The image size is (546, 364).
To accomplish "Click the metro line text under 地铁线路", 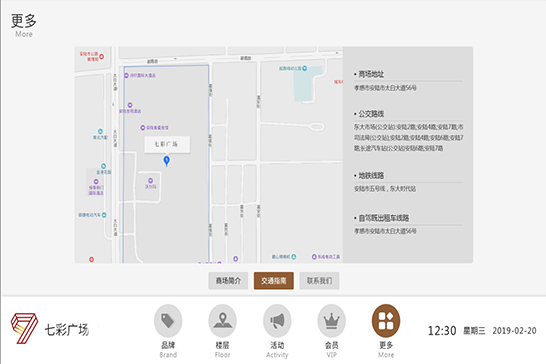I will (385, 189).
